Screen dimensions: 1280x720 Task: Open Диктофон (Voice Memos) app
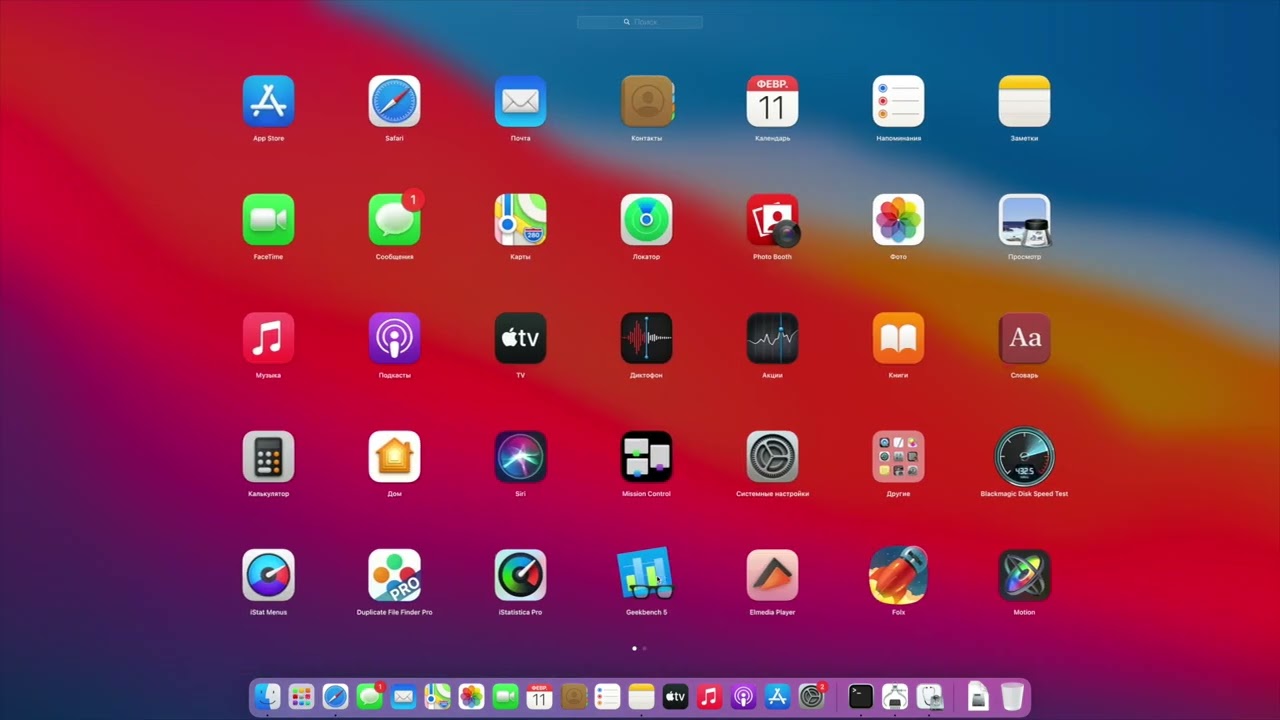click(646, 338)
